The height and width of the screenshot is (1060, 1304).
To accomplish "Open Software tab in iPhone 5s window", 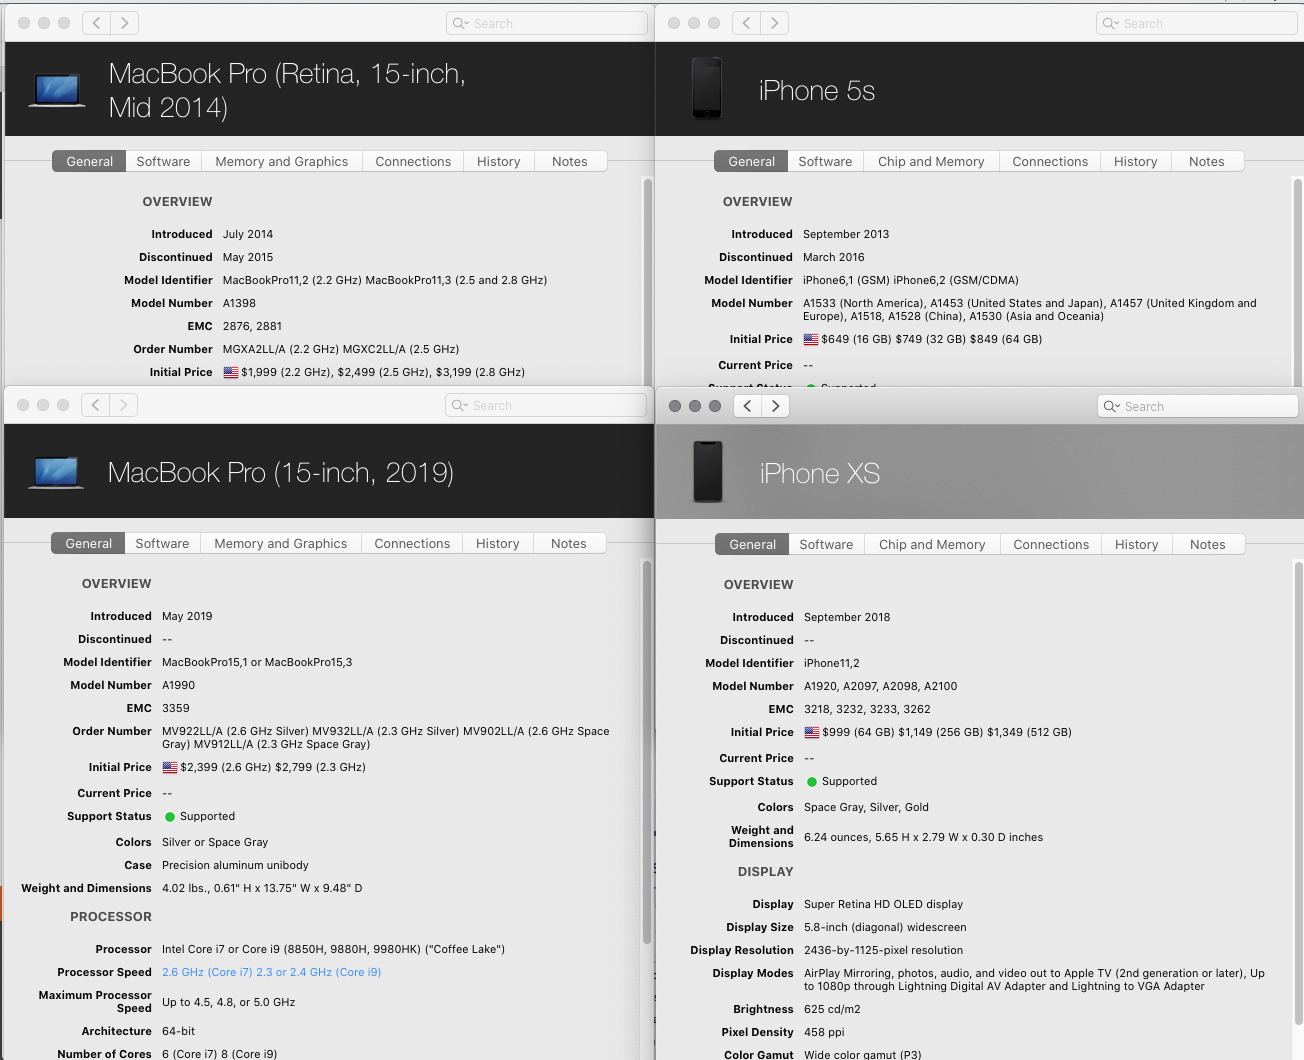I will pyautogui.click(x=825, y=161).
